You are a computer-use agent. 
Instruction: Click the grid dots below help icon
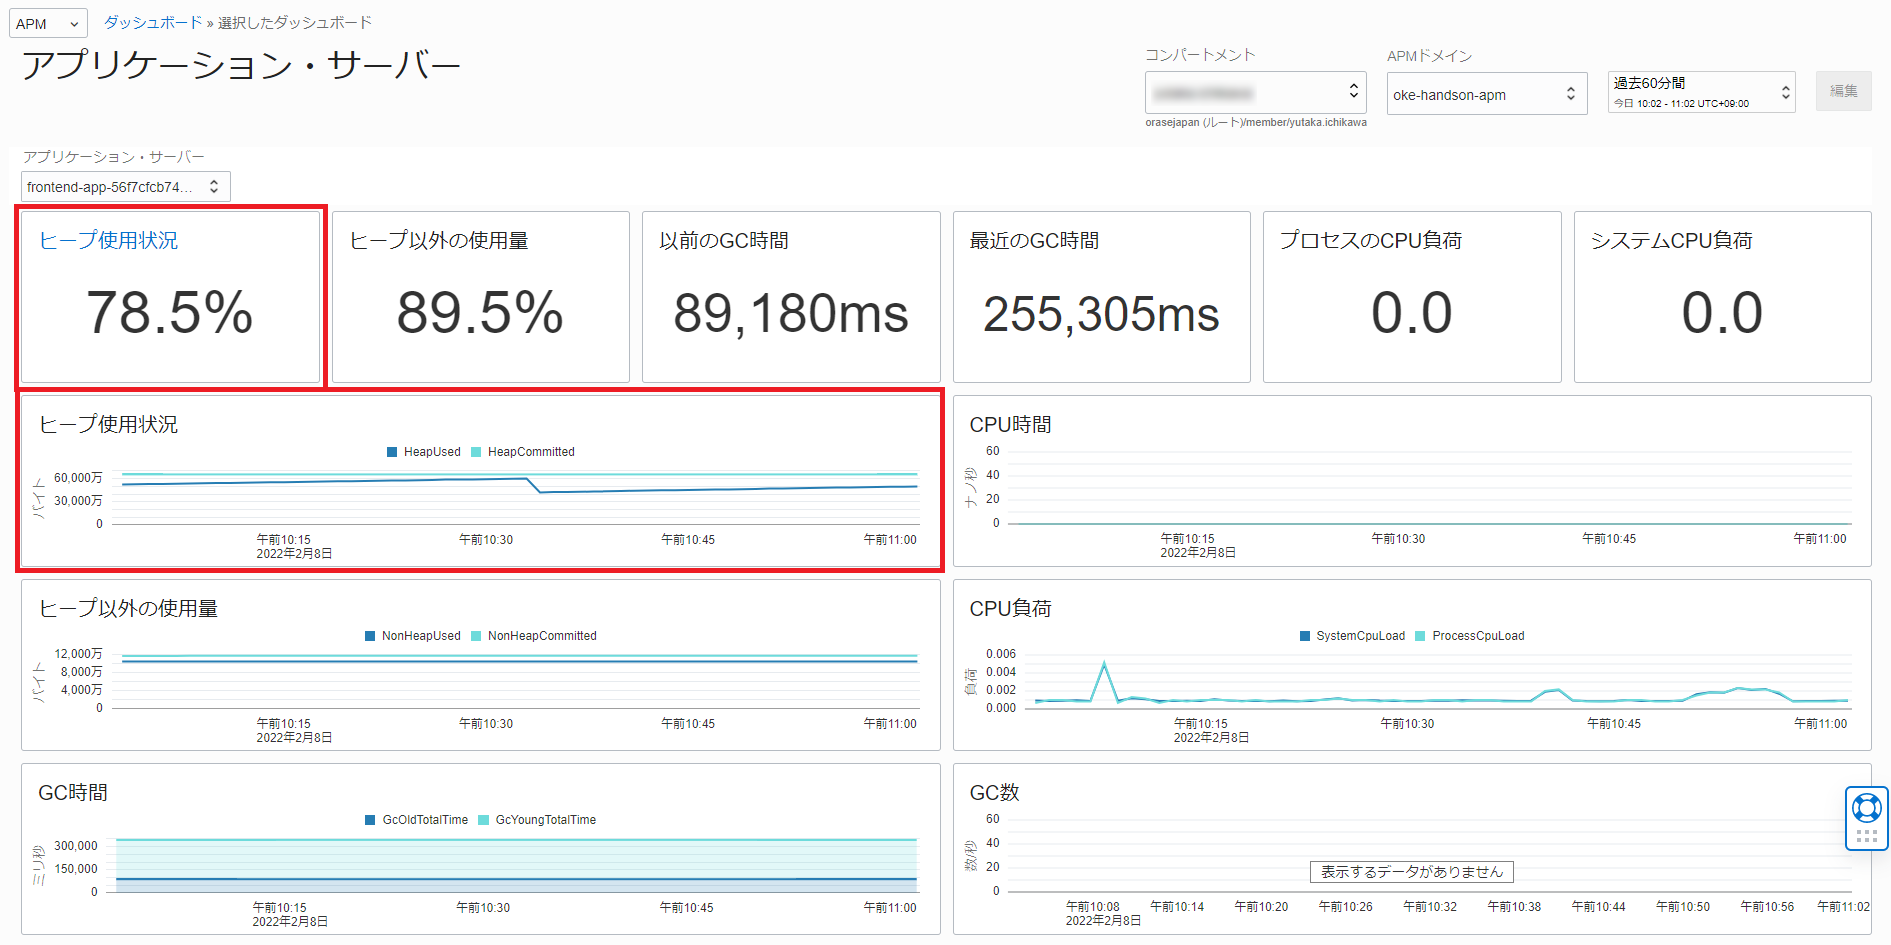tap(1866, 836)
